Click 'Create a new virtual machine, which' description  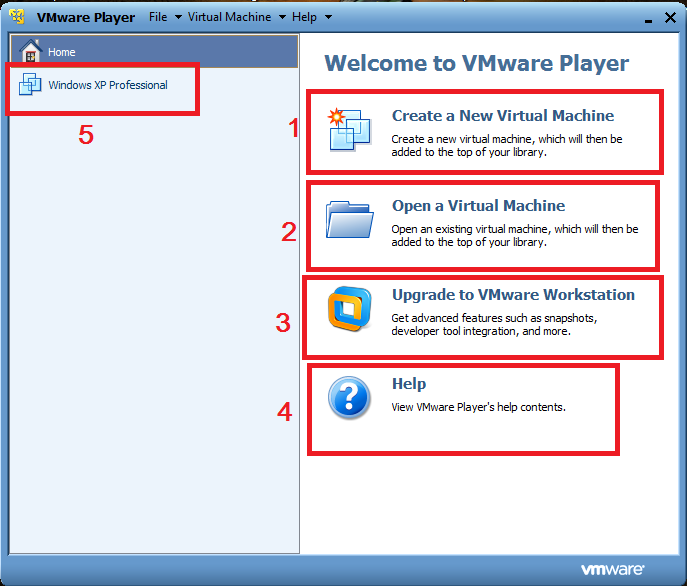506,146
